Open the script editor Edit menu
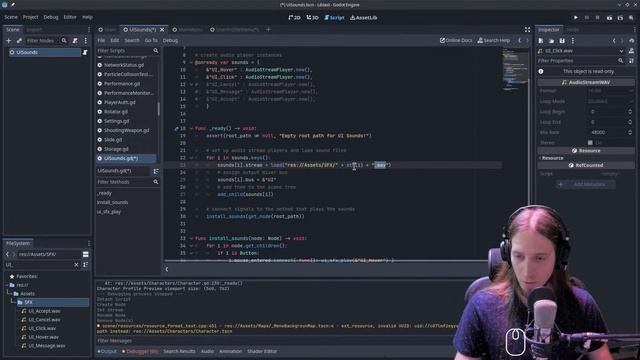 pos(115,40)
